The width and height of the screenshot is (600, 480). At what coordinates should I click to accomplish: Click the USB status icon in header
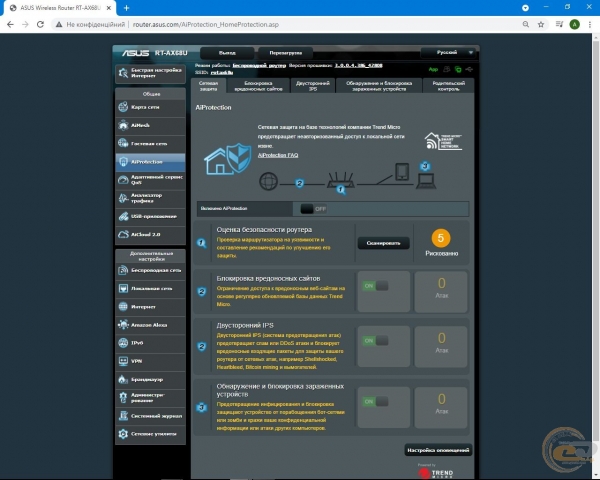pos(469,69)
